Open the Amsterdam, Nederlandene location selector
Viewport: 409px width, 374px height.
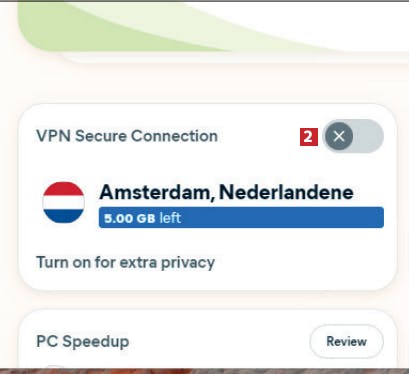tap(226, 192)
